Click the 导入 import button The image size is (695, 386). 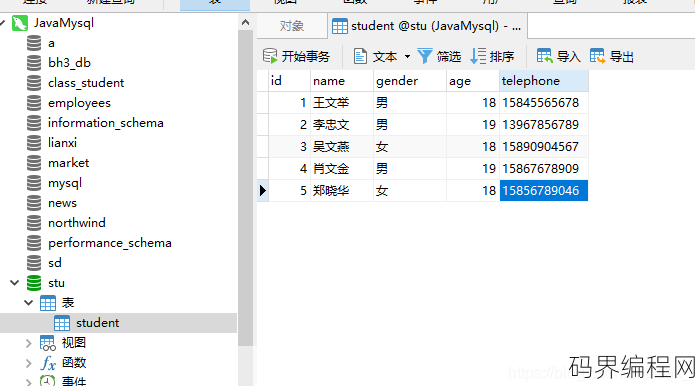tap(558, 56)
